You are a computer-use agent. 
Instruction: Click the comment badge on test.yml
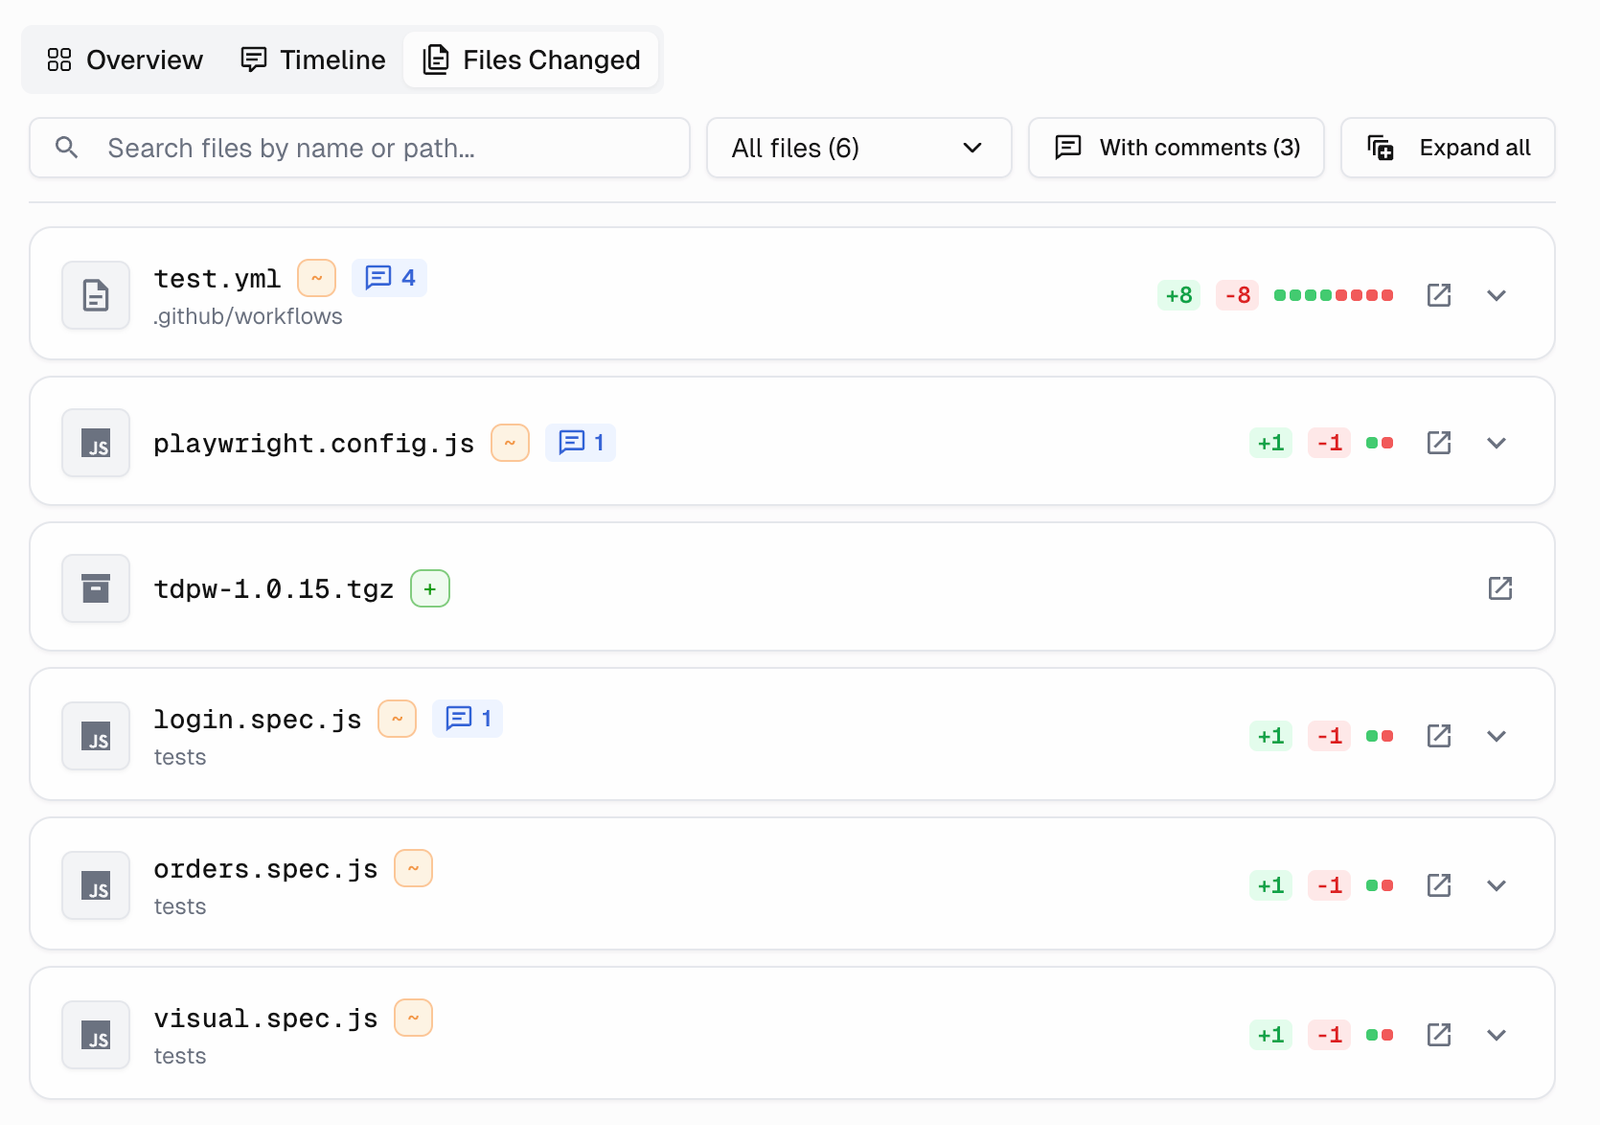389,278
